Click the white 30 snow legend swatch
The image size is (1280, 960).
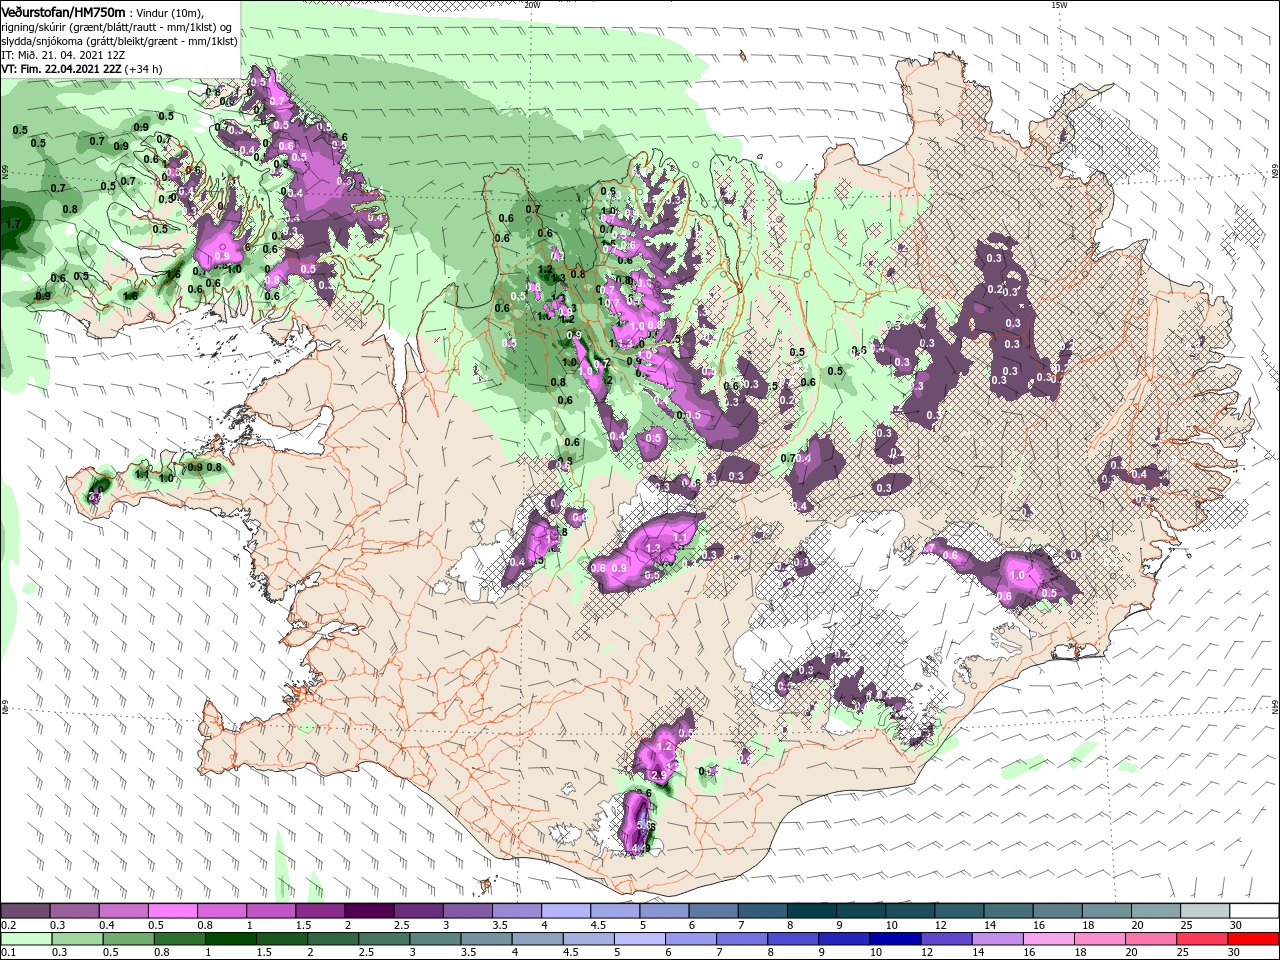click(x=1253, y=911)
